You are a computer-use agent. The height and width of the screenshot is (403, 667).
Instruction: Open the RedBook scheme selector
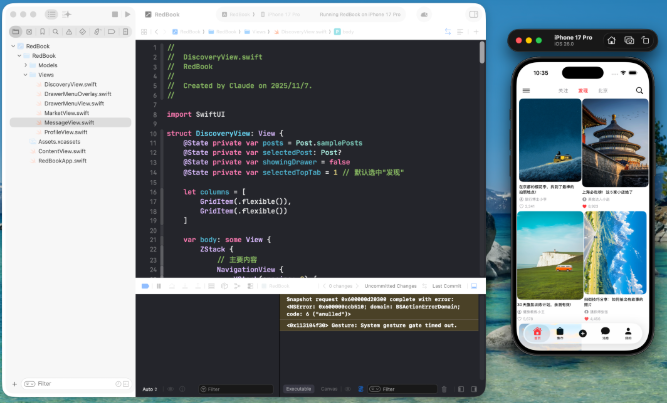(237, 14)
